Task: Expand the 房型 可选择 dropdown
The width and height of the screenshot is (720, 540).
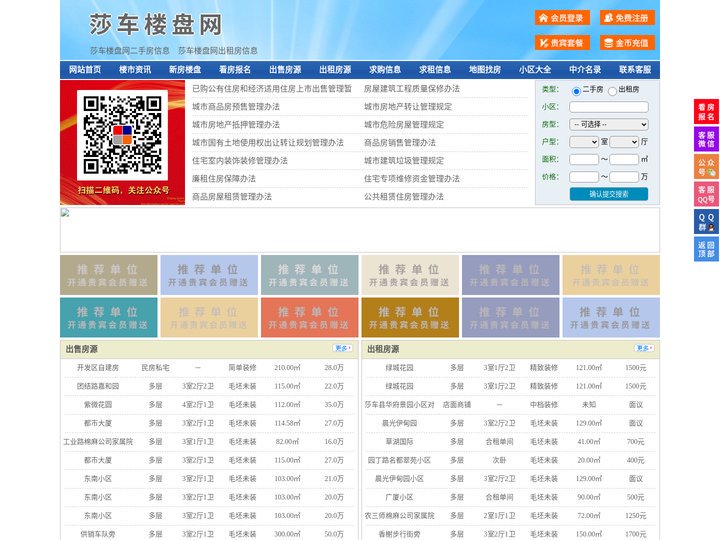Action: (609, 124)
